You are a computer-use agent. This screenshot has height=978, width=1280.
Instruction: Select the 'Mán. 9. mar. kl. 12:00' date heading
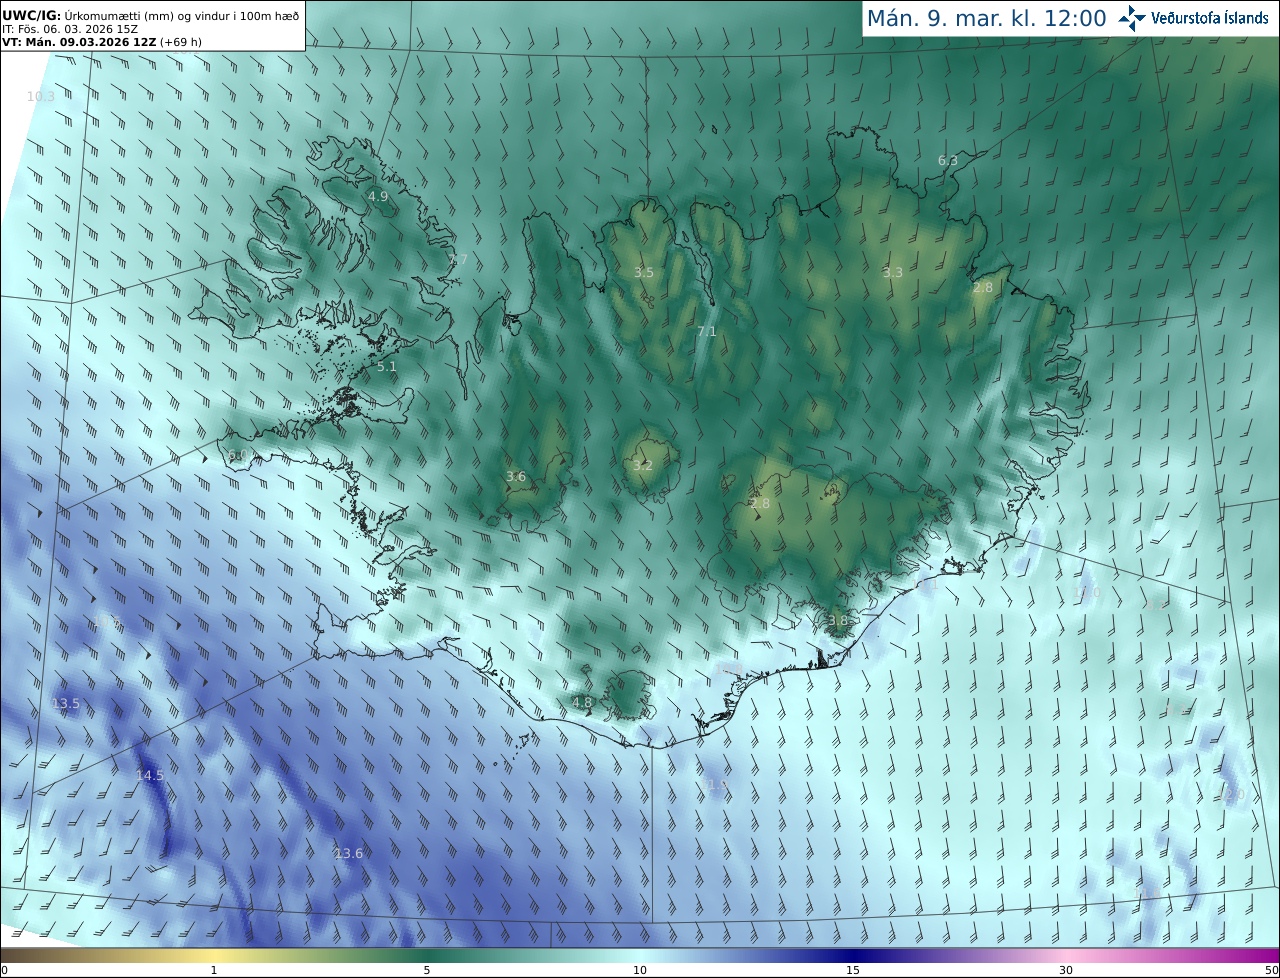point(986,18)
